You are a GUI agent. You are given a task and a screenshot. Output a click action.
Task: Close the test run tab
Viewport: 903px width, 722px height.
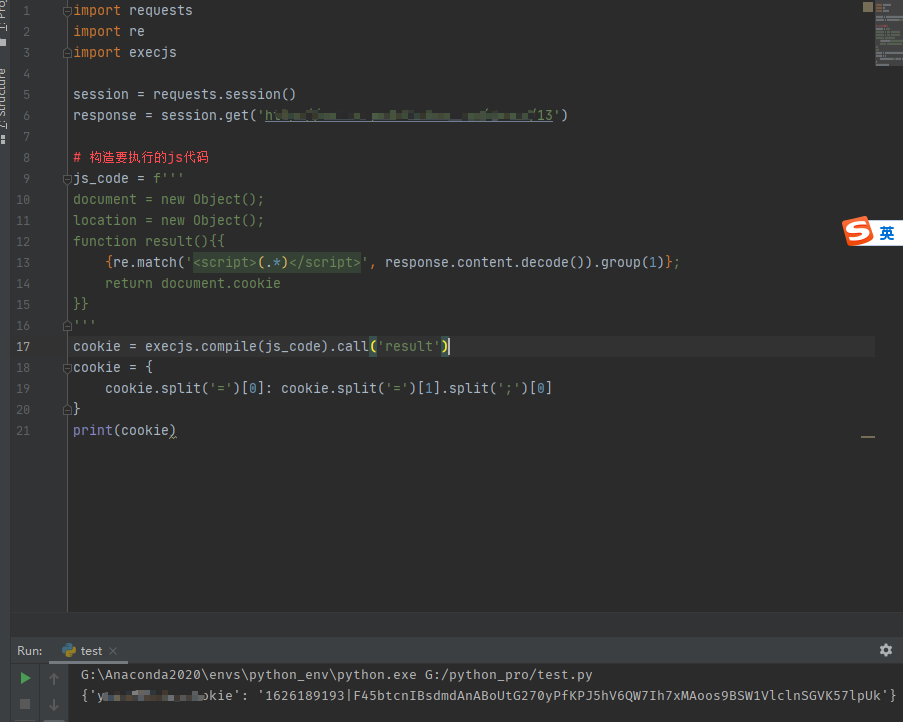(x=113, y=651)
